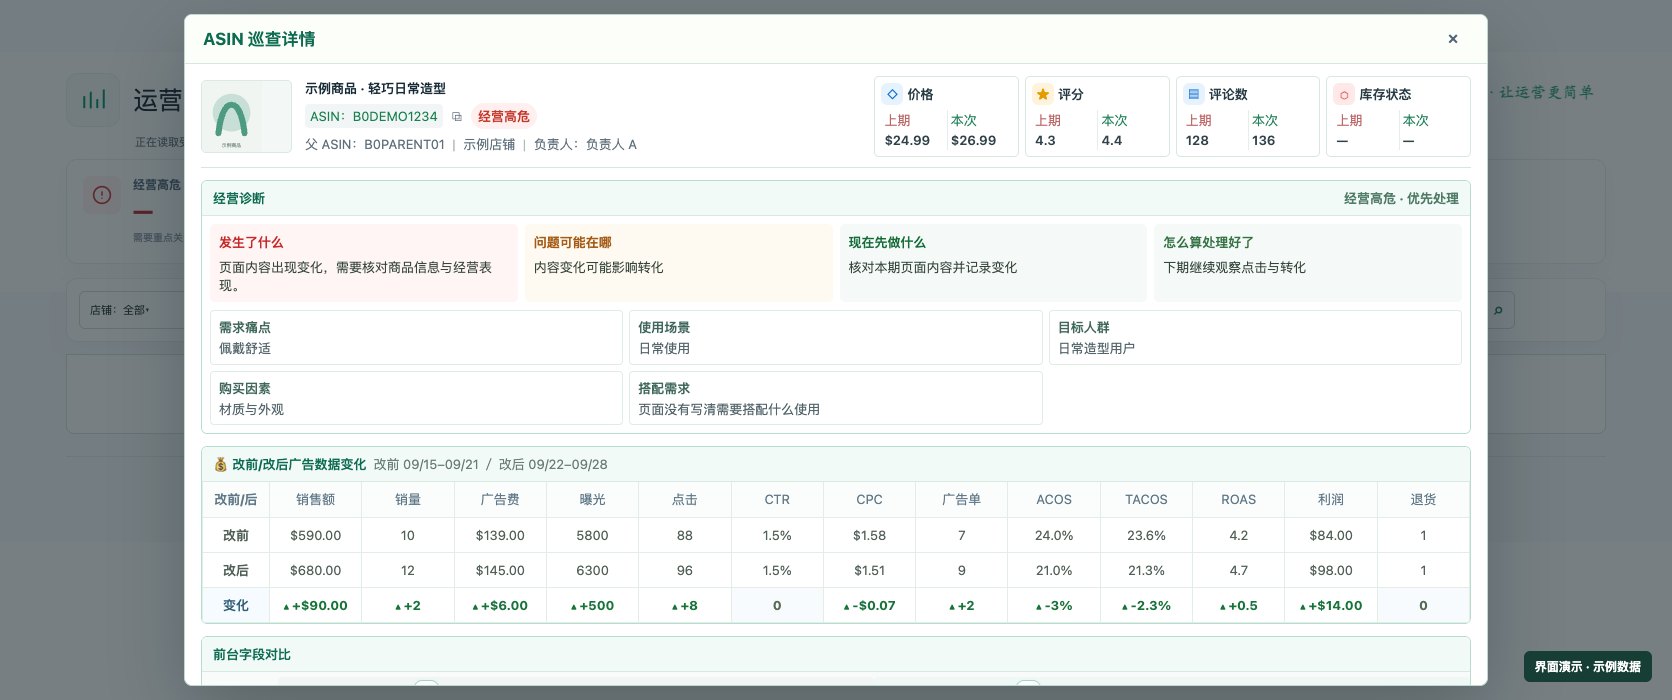The image size is (1672, 700).
Task: Click the 销量 column header
Action: click(408, 500)
